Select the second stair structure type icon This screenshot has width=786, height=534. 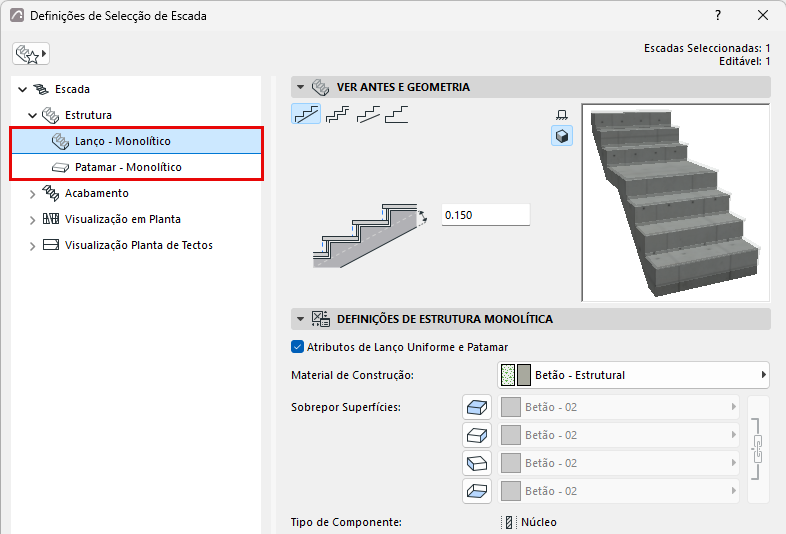coord(337,114)
